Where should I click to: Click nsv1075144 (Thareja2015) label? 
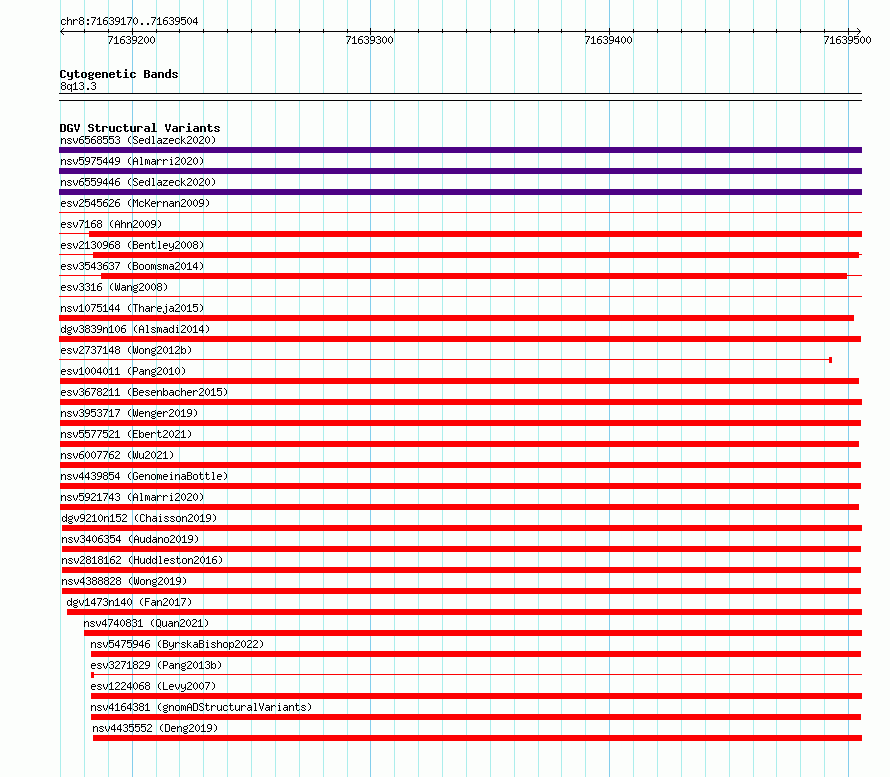pos(132,308)
